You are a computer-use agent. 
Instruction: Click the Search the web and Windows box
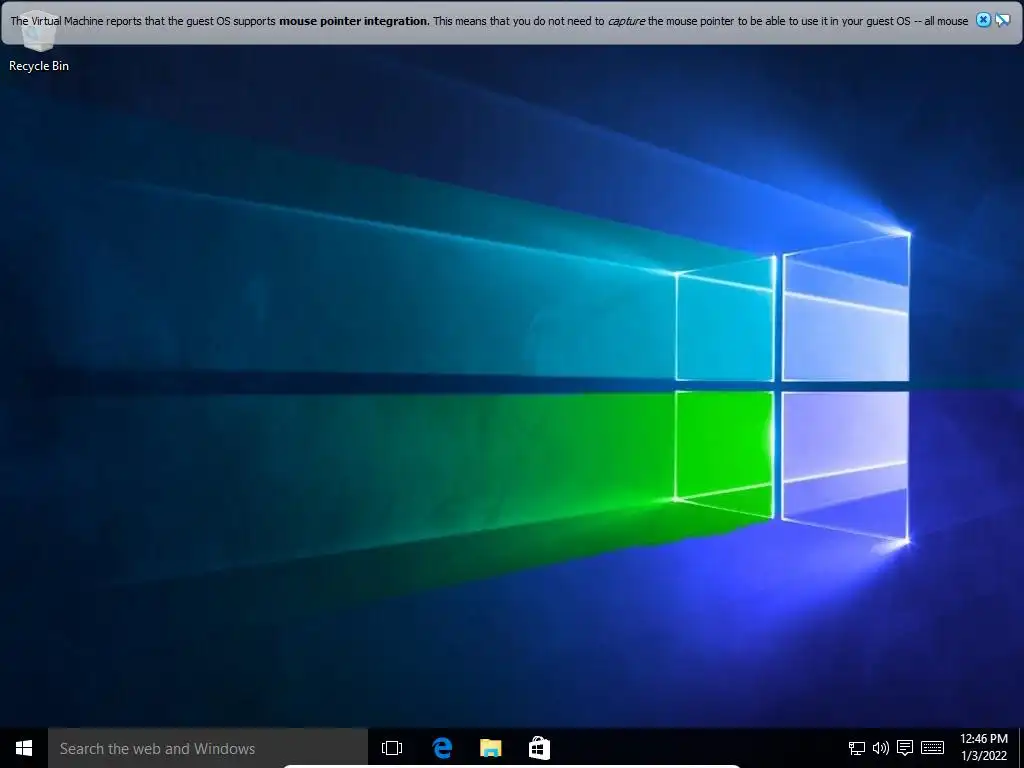pos(208,748)
